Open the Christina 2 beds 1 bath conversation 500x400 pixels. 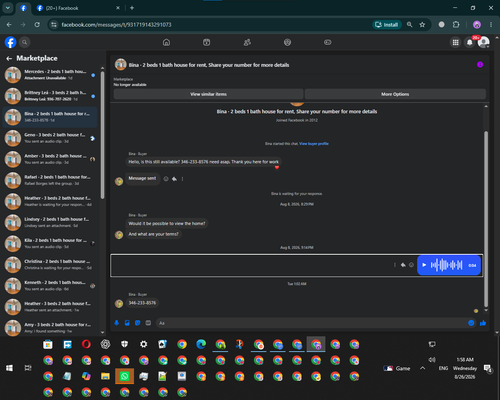tap(50, 264)
